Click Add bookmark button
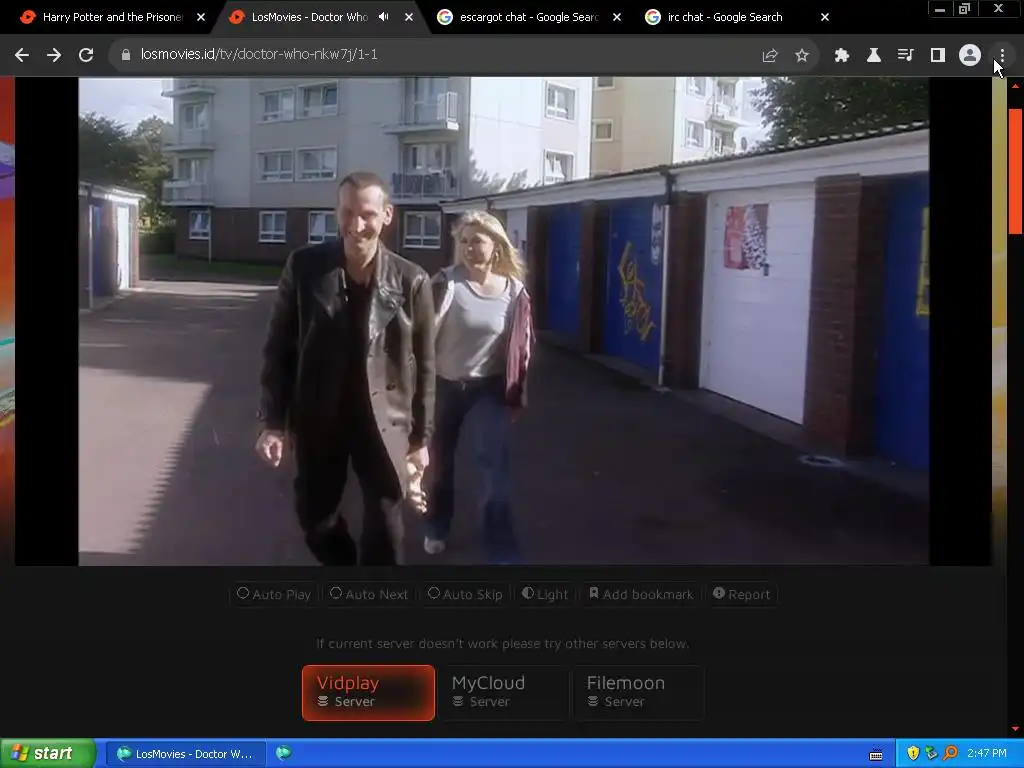1024x768 pixels. (641, 594)
